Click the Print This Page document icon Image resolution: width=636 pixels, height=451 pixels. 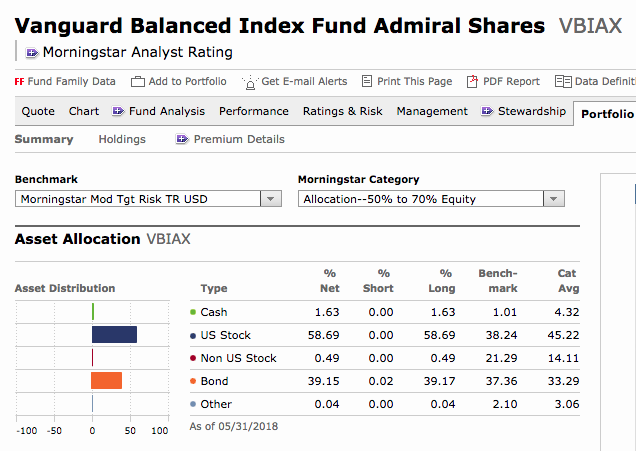(x=367, y=81)
